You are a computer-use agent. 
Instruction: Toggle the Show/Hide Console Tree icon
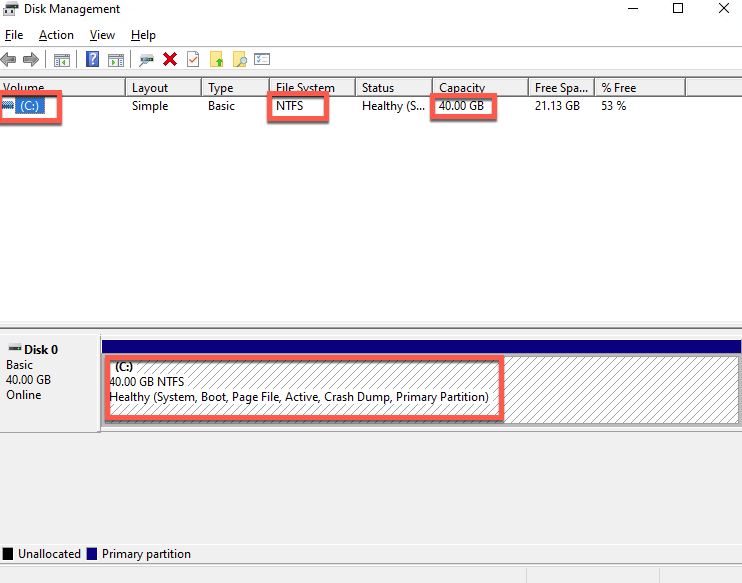click(x=62, y=60)
